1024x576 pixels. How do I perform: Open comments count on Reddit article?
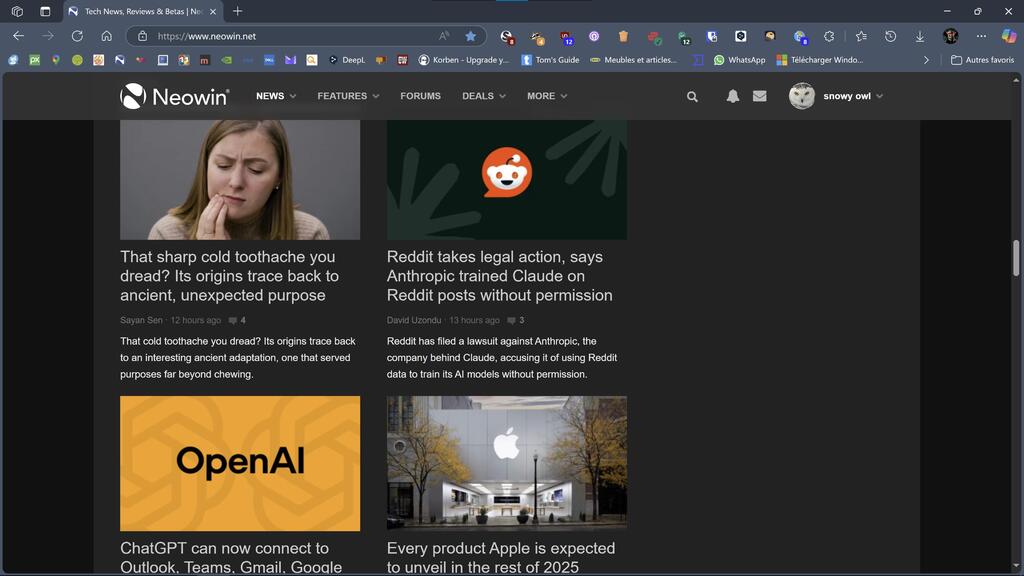(516, 320)
